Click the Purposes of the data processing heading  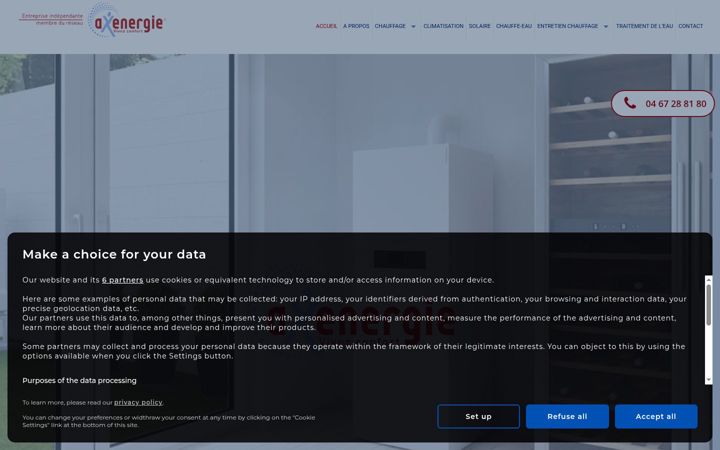tap(79, 380)
